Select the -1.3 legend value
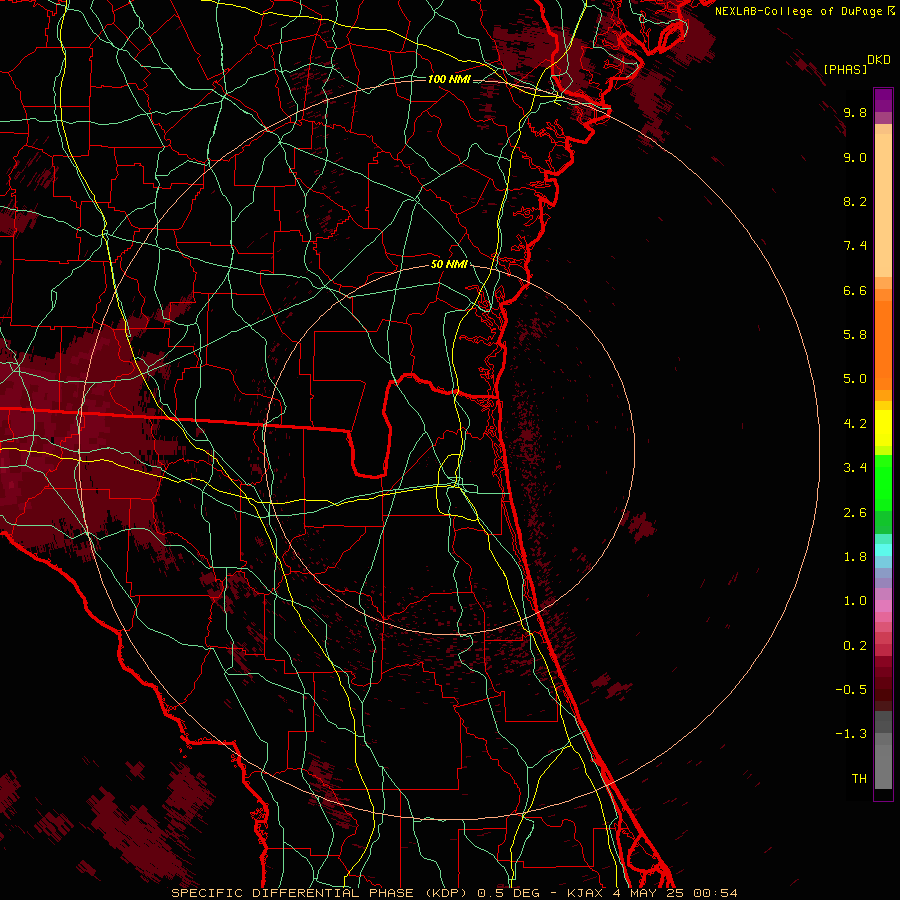This screenshot has width=900, height=900. (x=851, y=735)
